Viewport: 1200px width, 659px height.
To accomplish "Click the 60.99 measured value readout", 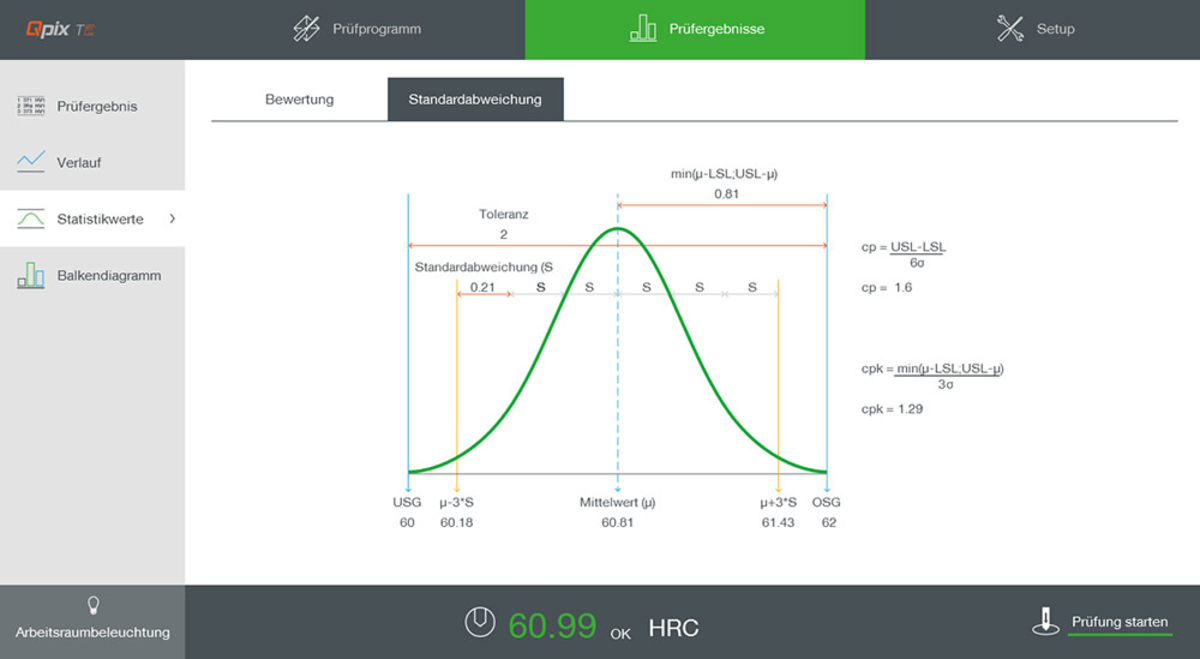I will [x=552, y=625].
